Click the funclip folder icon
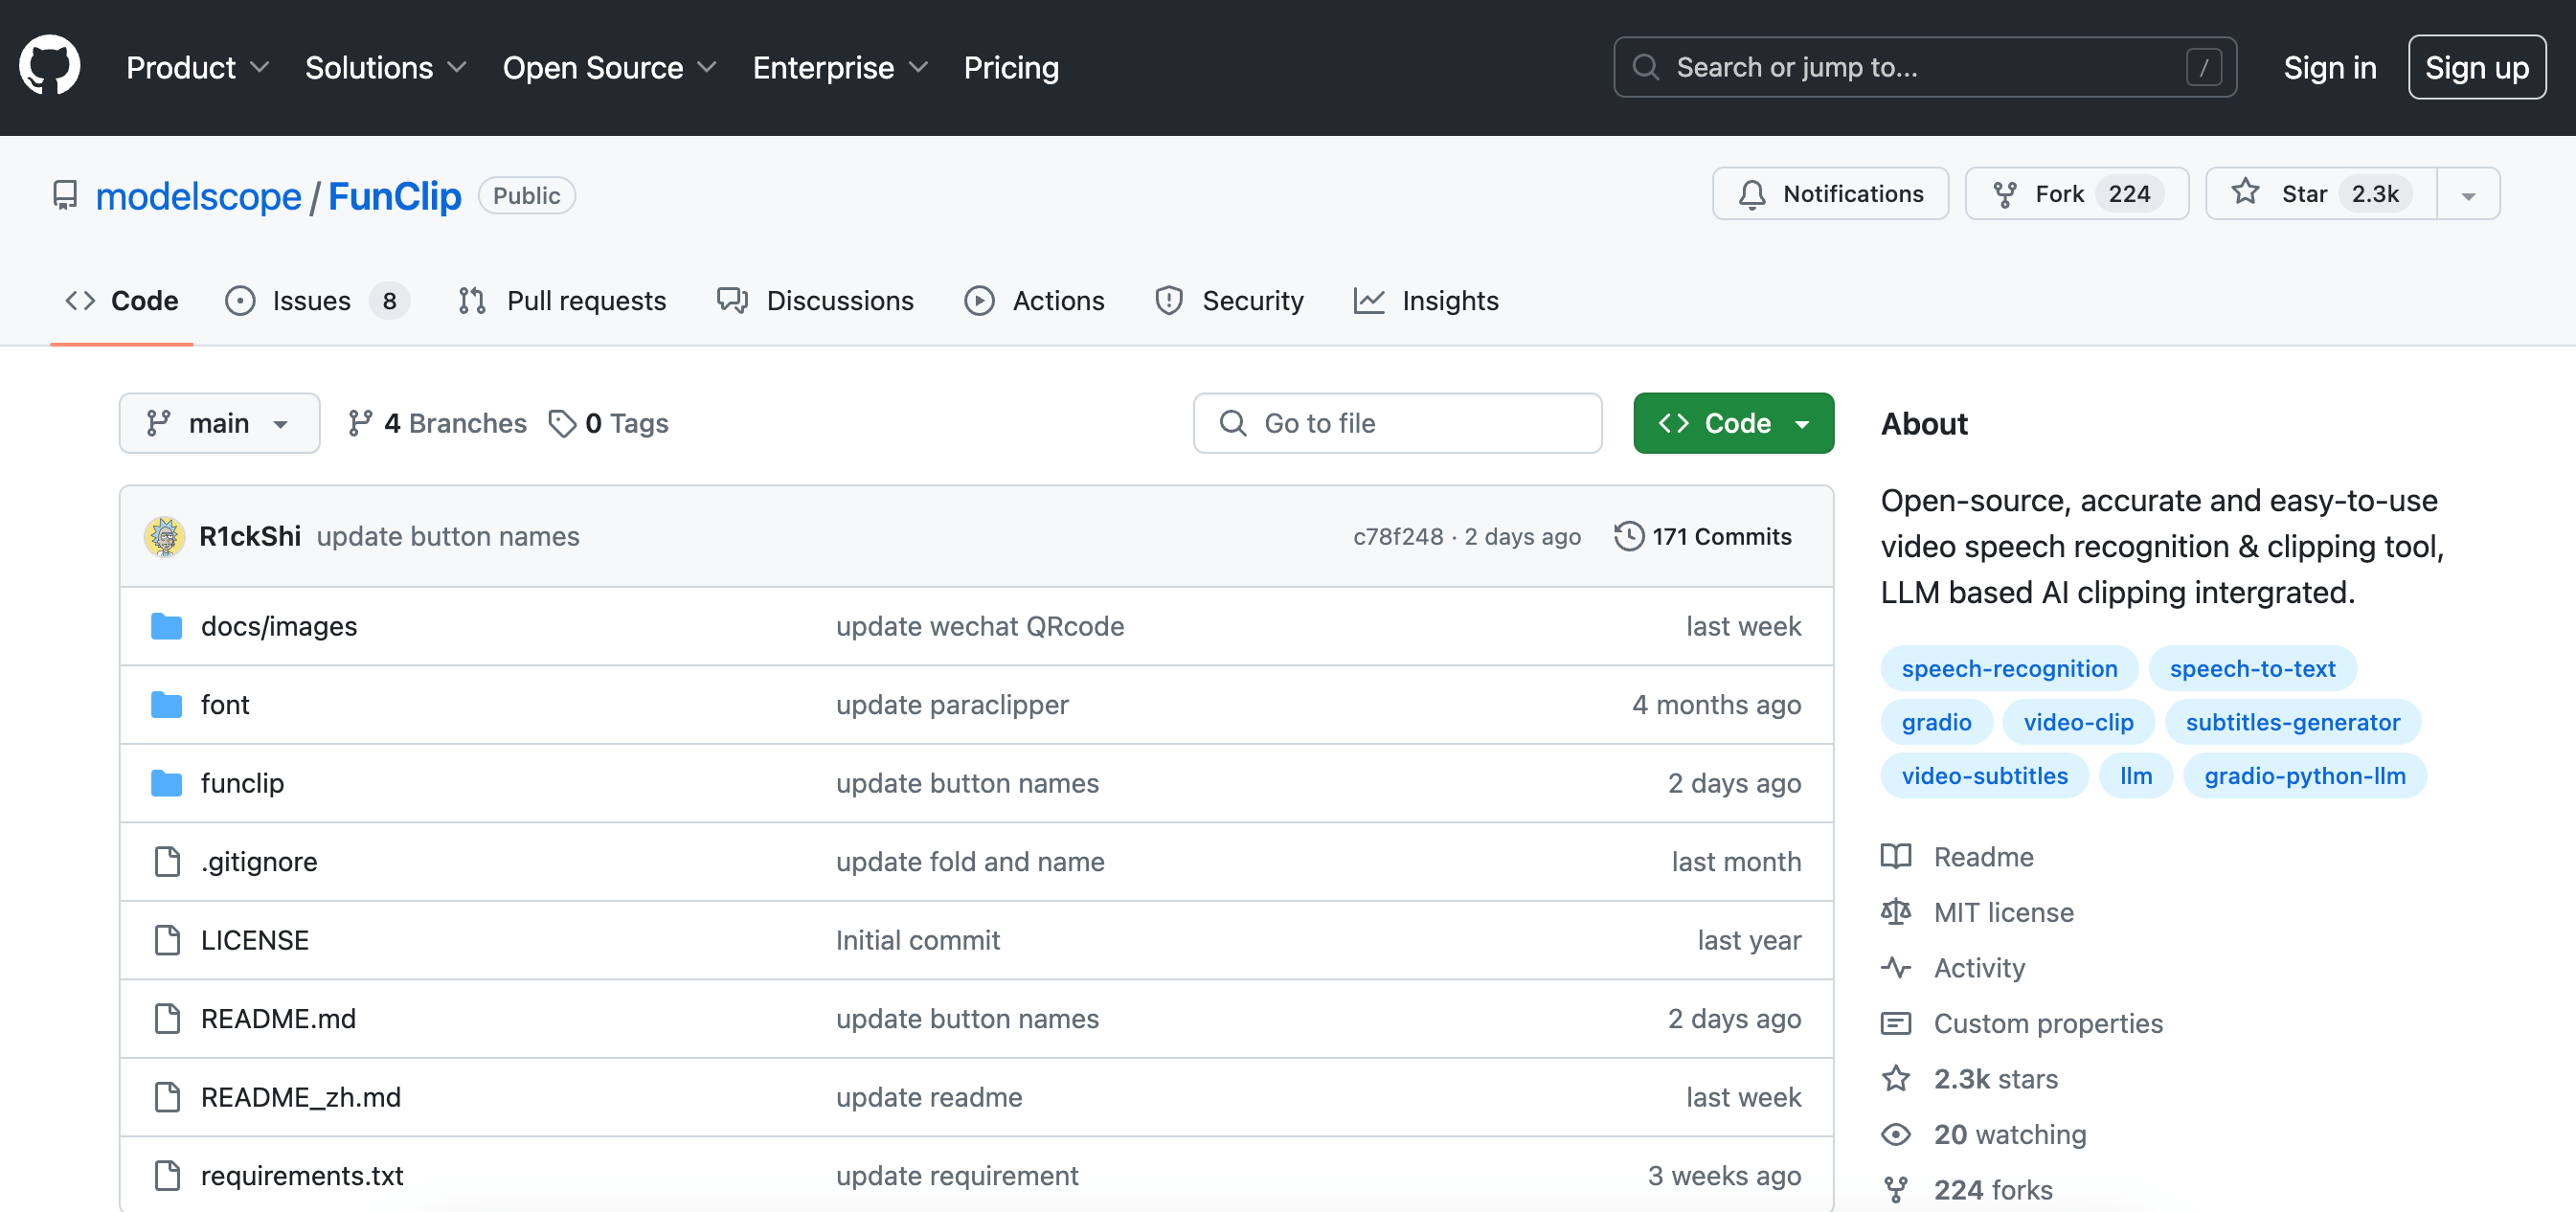2576x1212 pixels. tap(166, 783)
